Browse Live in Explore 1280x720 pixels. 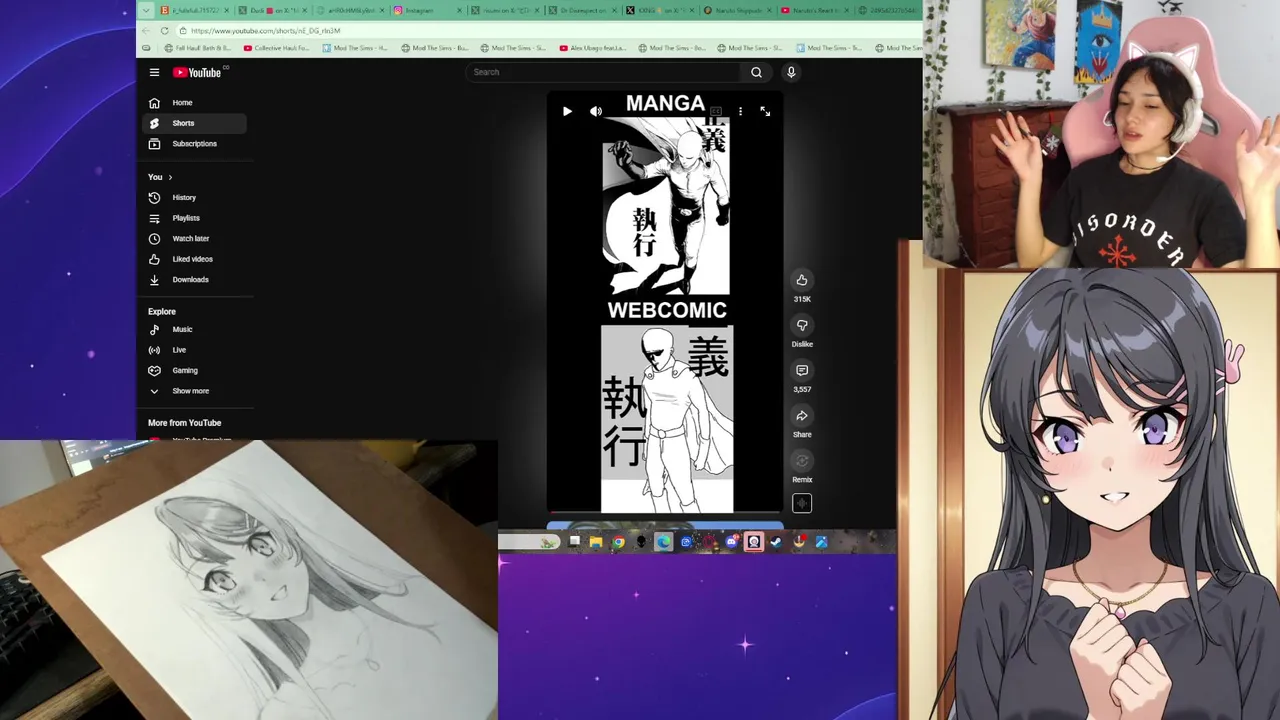[x=195, y=350]
